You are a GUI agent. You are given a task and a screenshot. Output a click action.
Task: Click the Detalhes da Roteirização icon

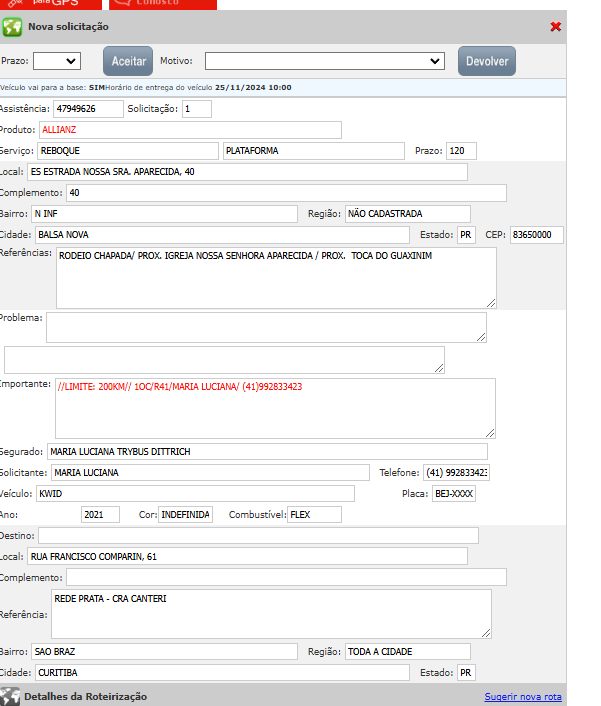pos(10,696)
